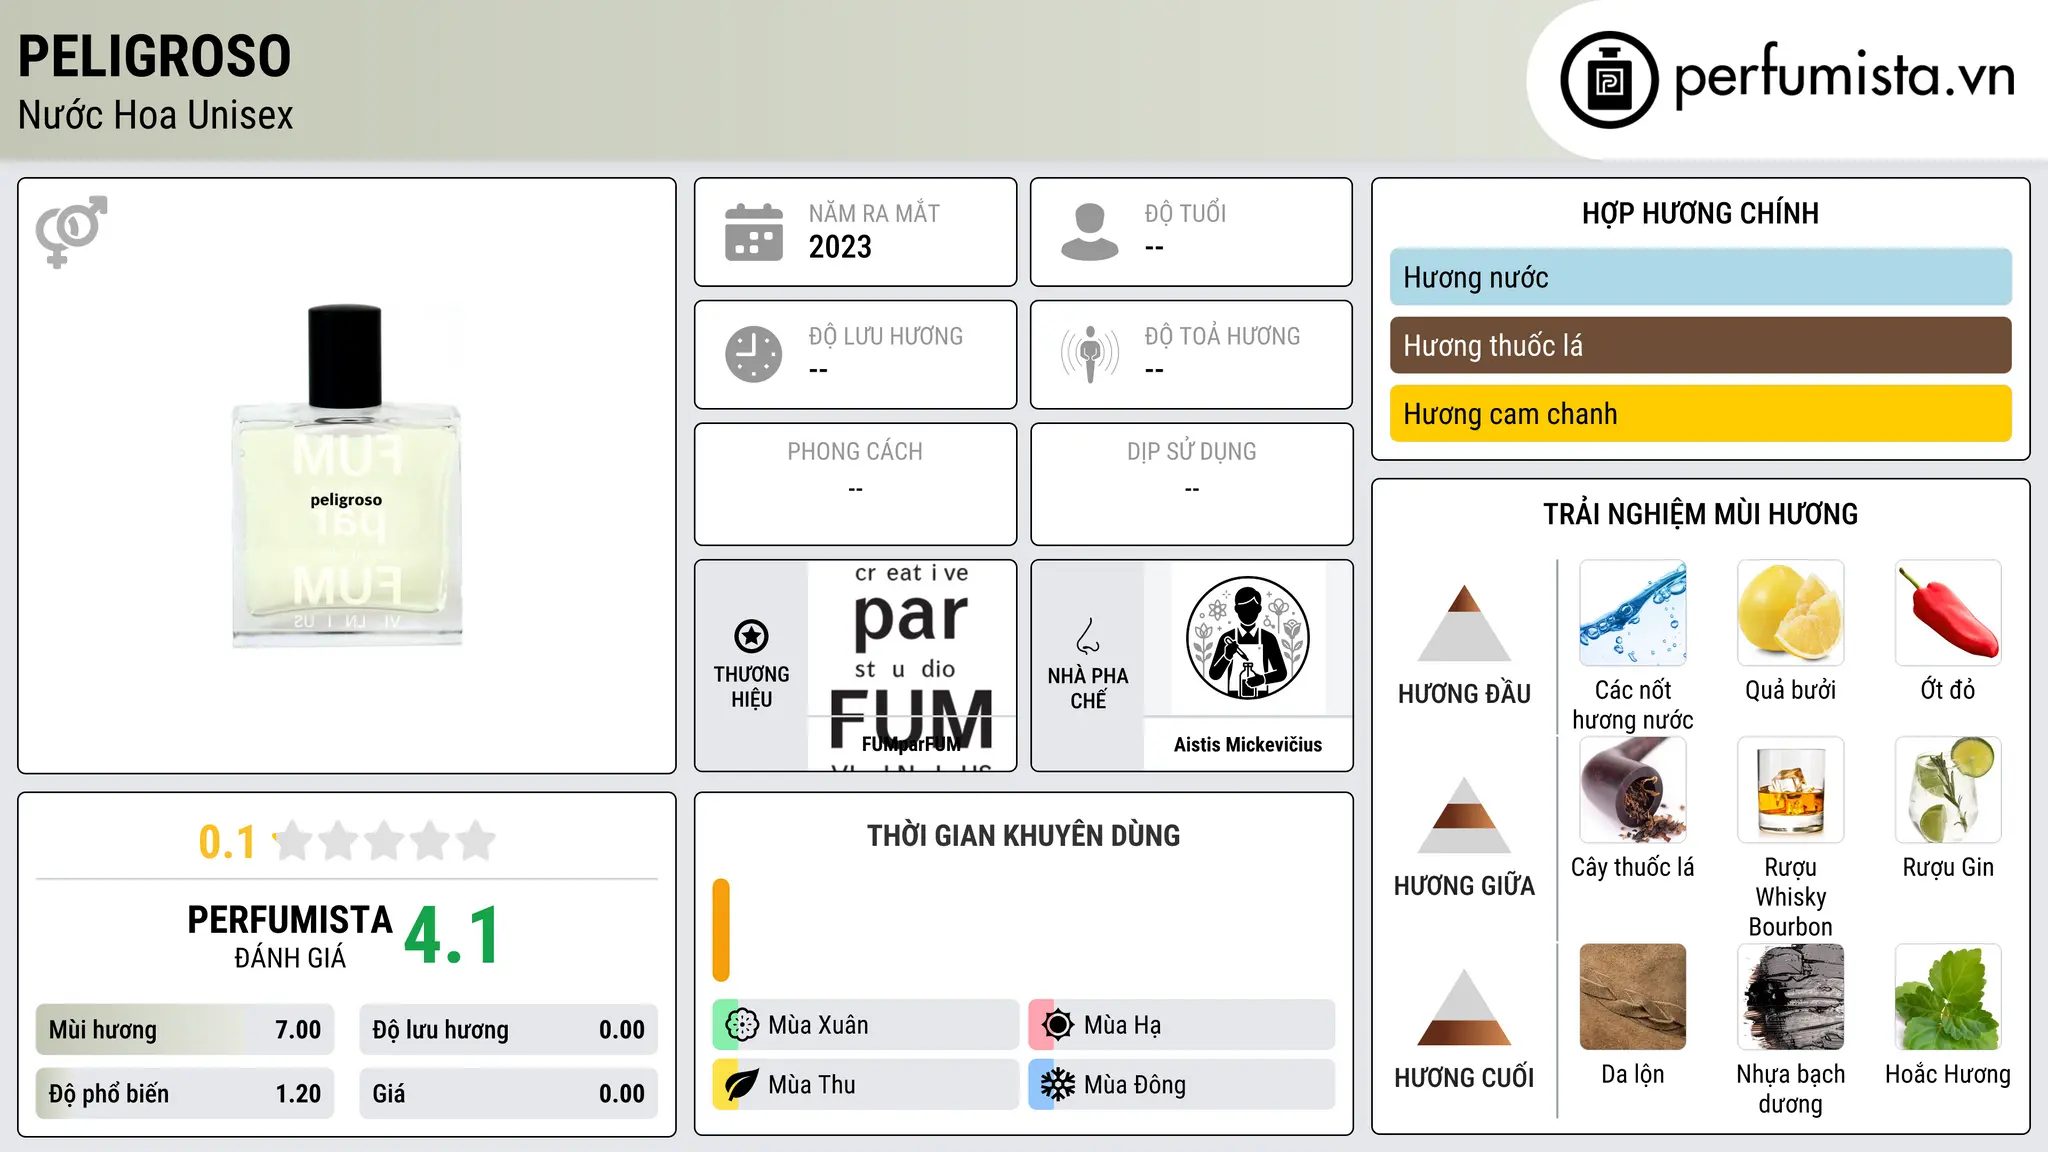The image size is (2048, 1152).
Task: Select the Rượu Whisky Bourbon note image
Action: (1790, 790)
